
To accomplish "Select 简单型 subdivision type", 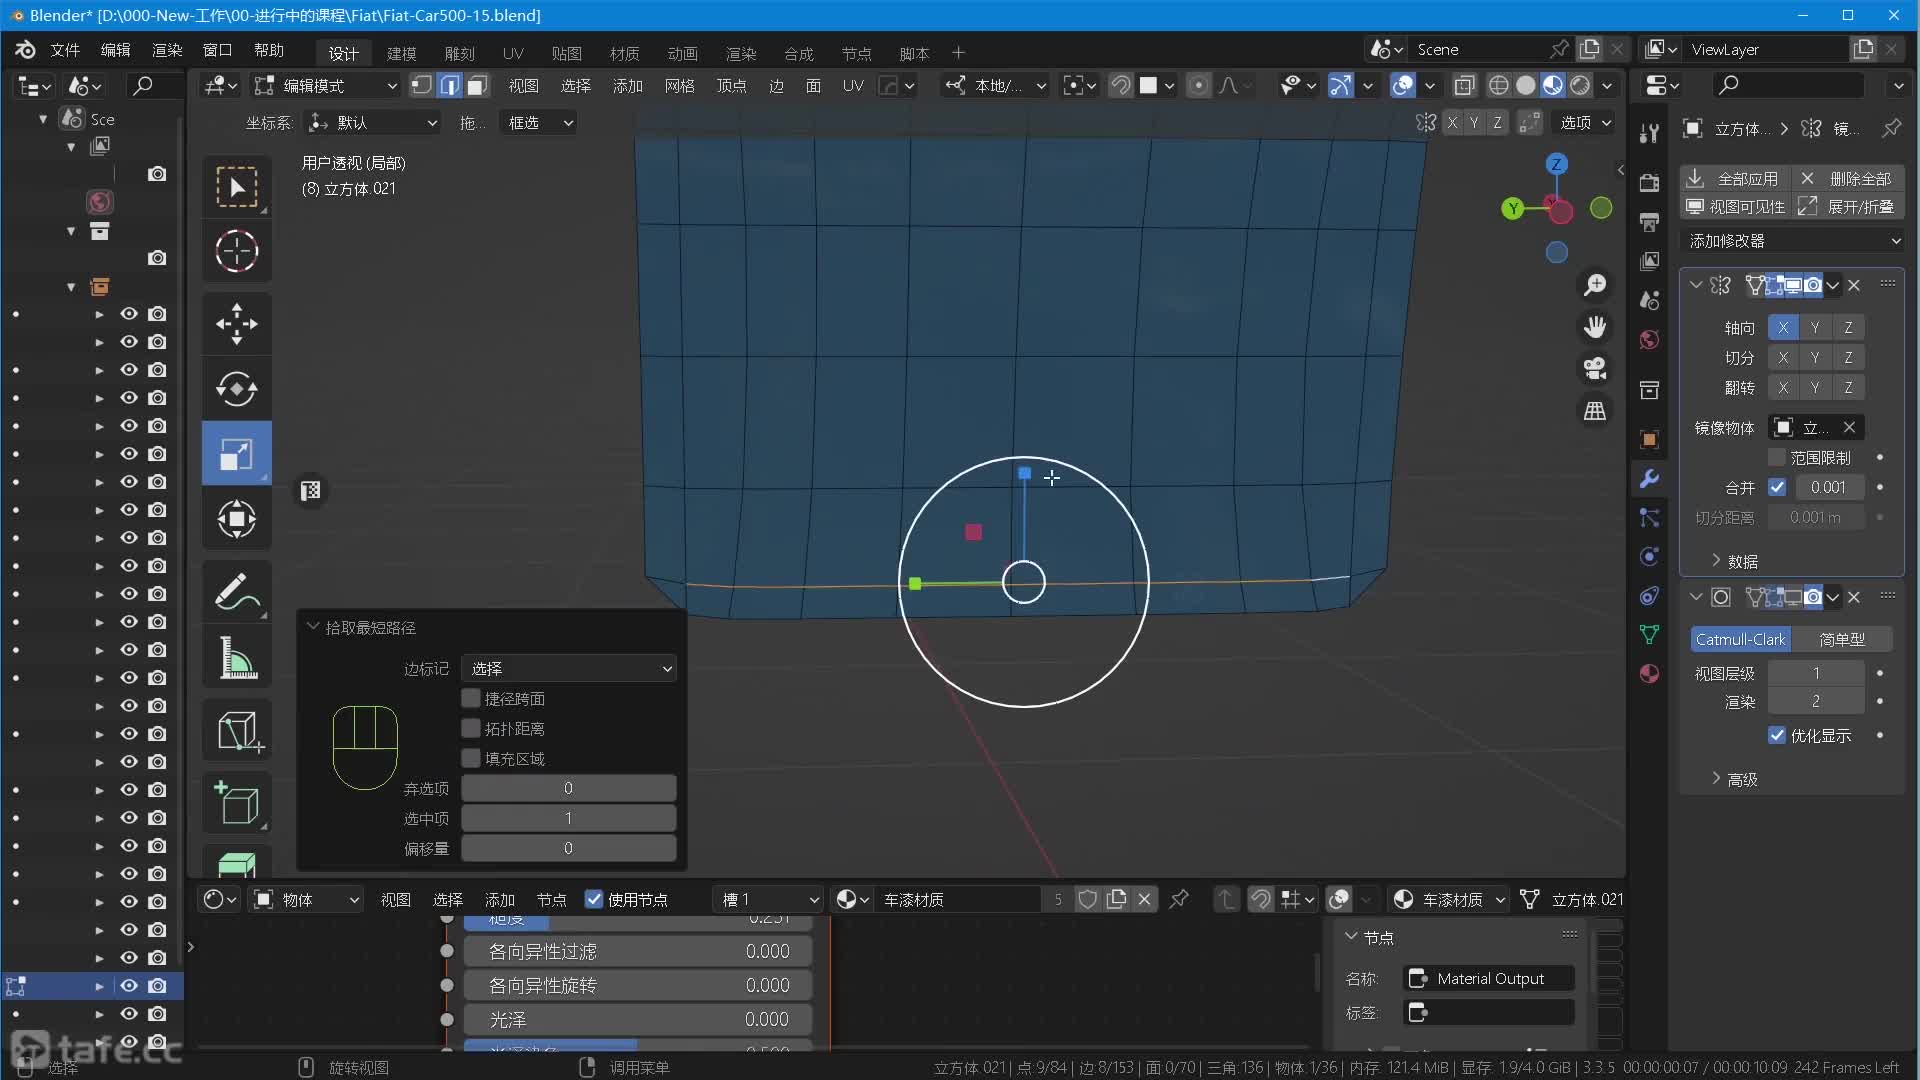I will coord(1842,639).
